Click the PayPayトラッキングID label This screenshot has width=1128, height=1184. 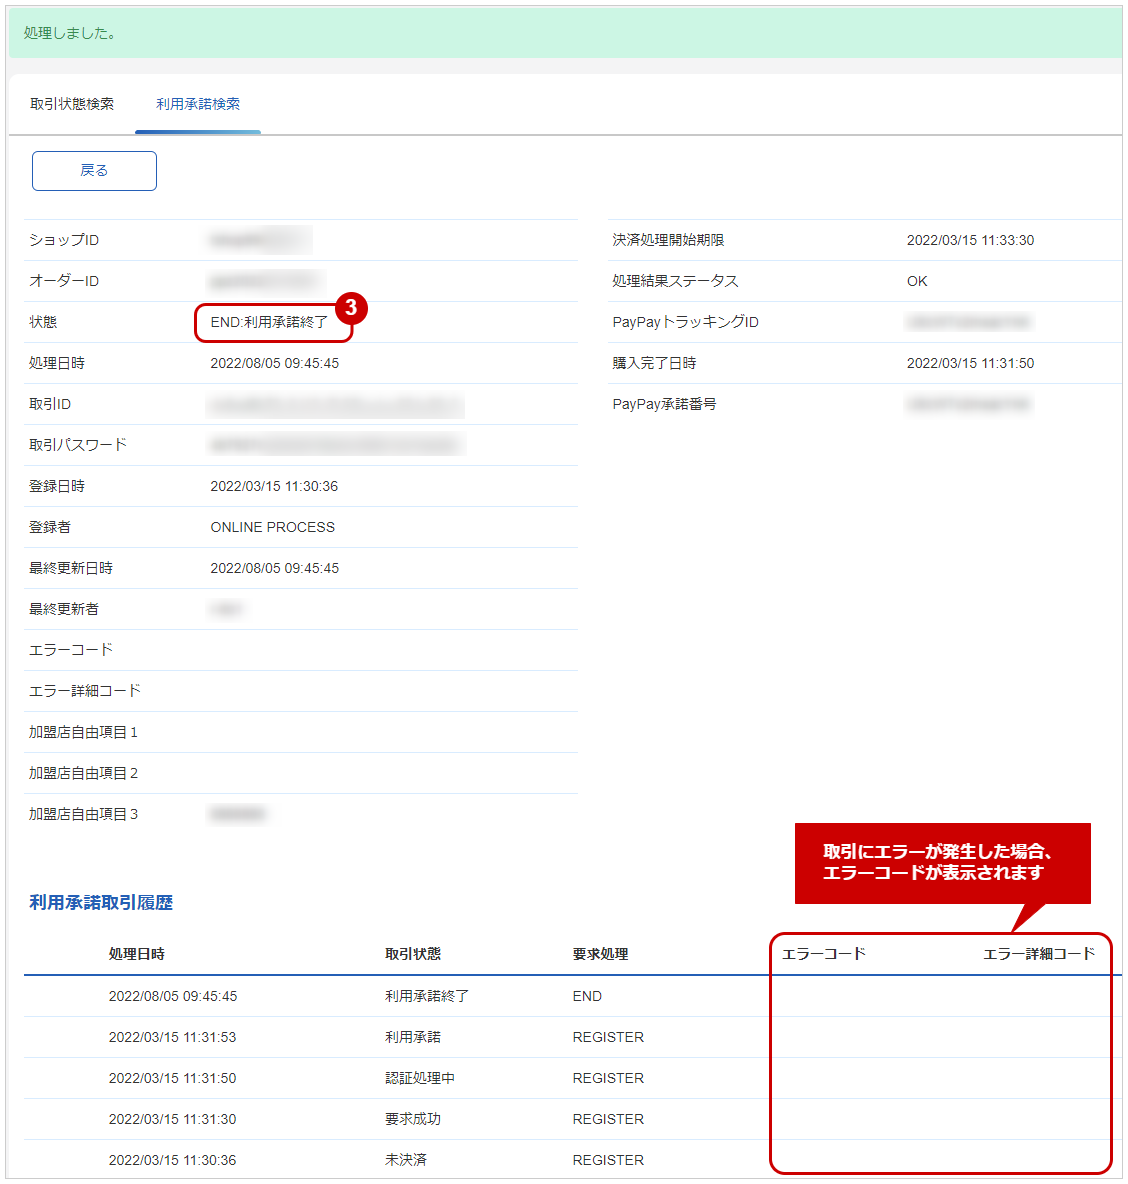tap(686, 322)
